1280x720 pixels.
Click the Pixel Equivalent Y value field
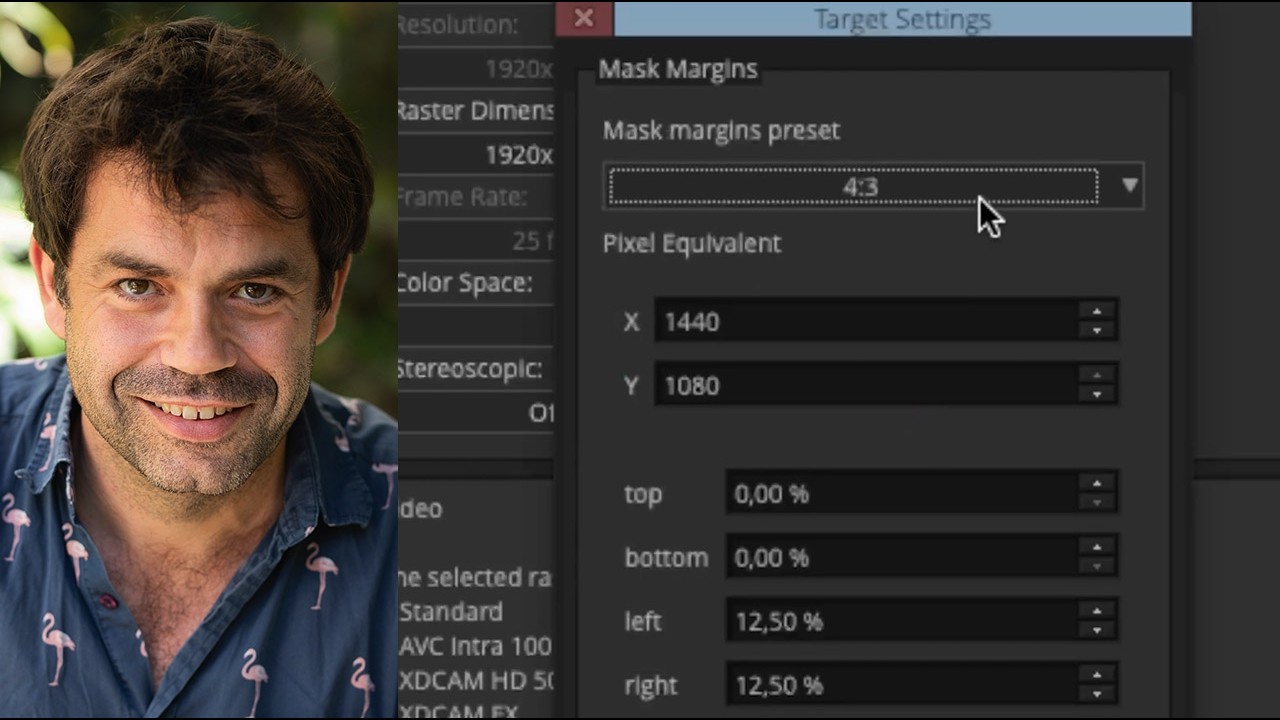point(866,385)
